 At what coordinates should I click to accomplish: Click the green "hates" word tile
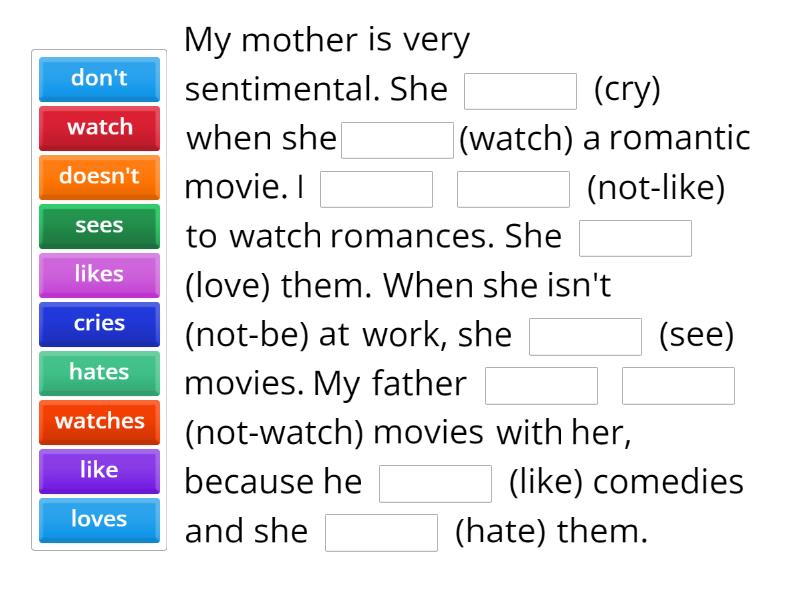99,372
